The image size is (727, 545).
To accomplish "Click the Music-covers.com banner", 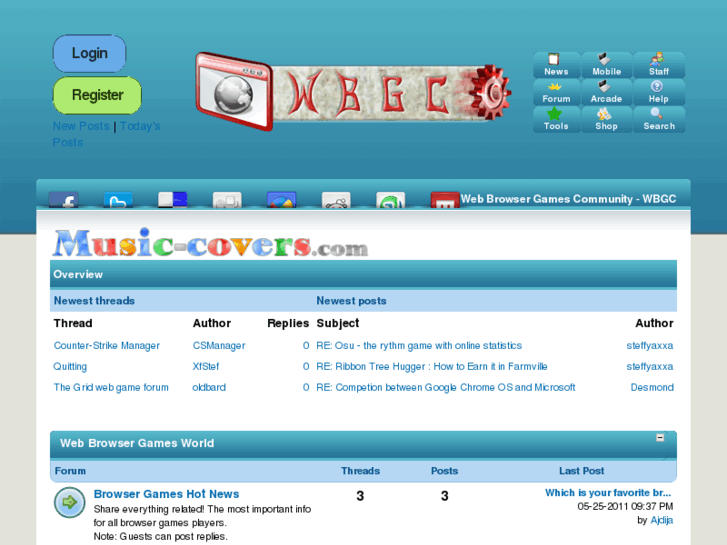I will (x=210, y=243).
